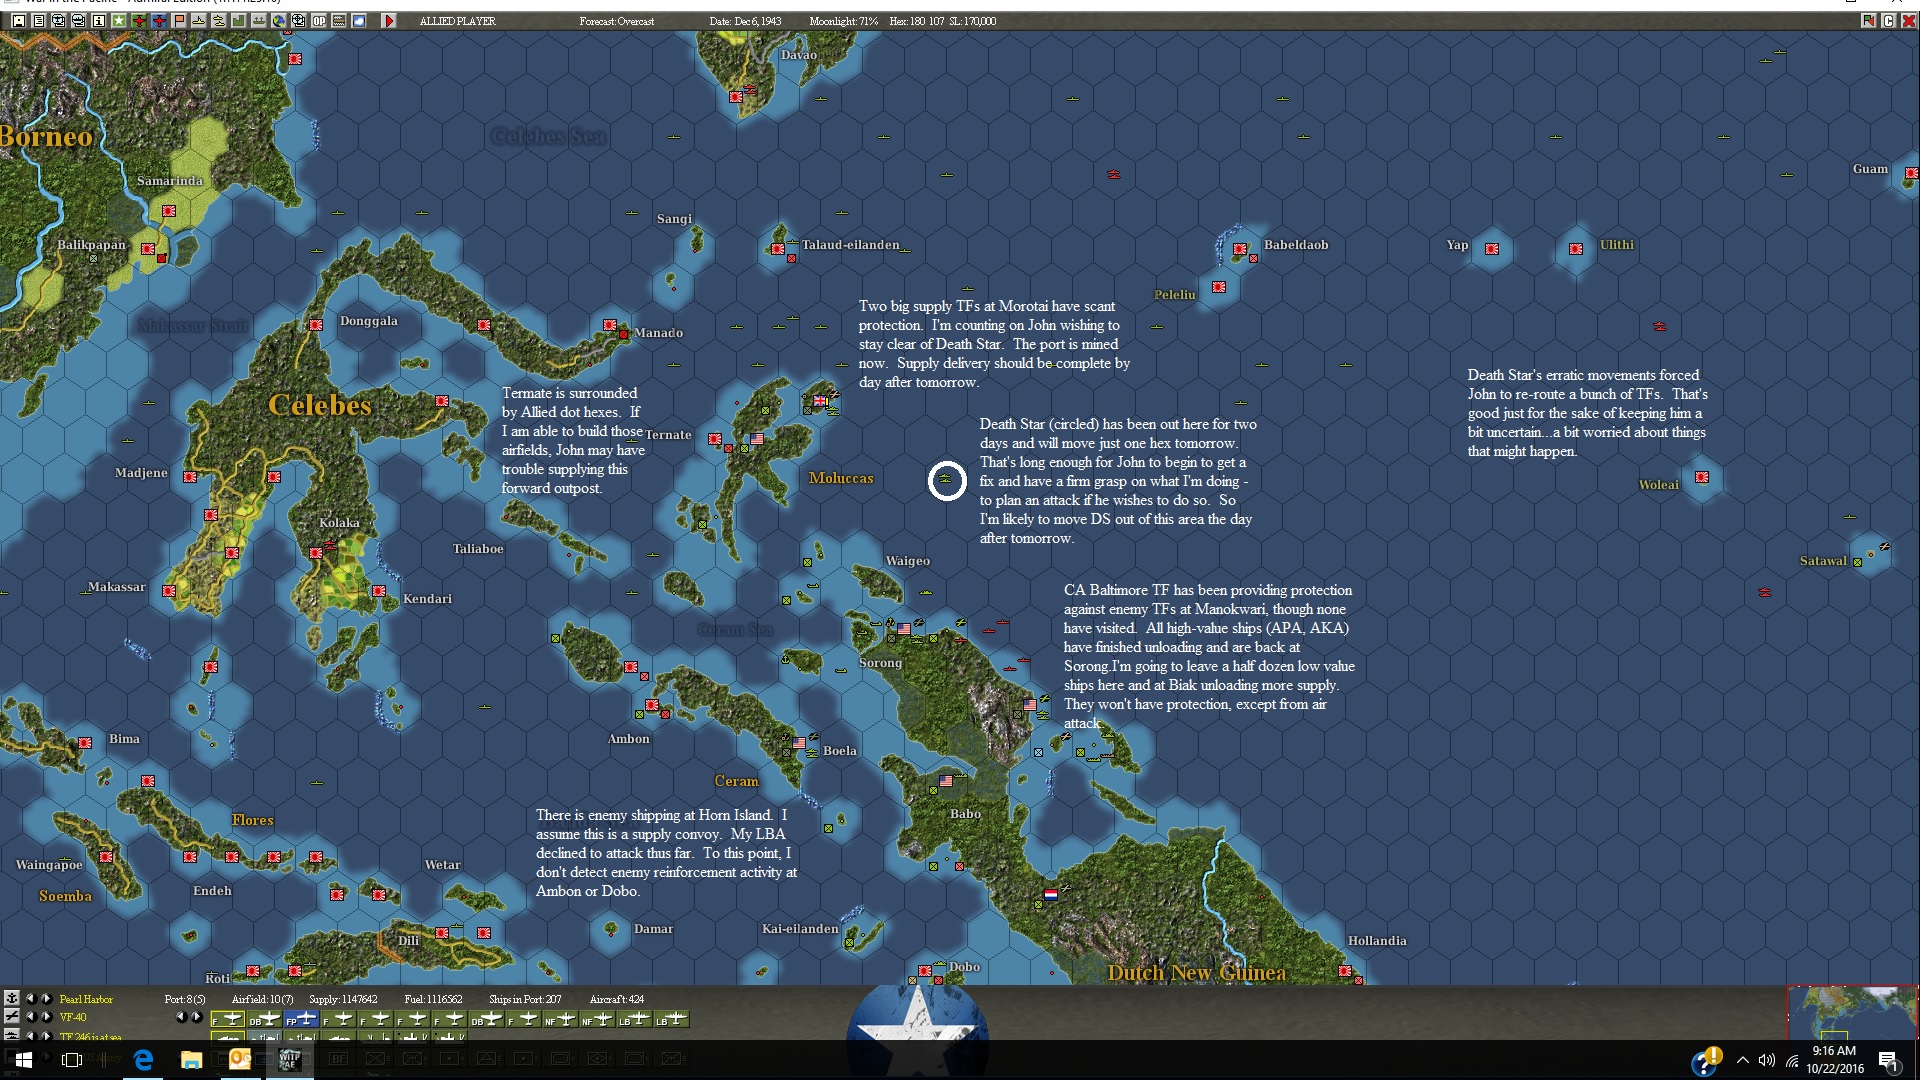Click the orange flag toolbar icon
This screenshot has width=1920, height=1080.
click(x=178, y=20)
